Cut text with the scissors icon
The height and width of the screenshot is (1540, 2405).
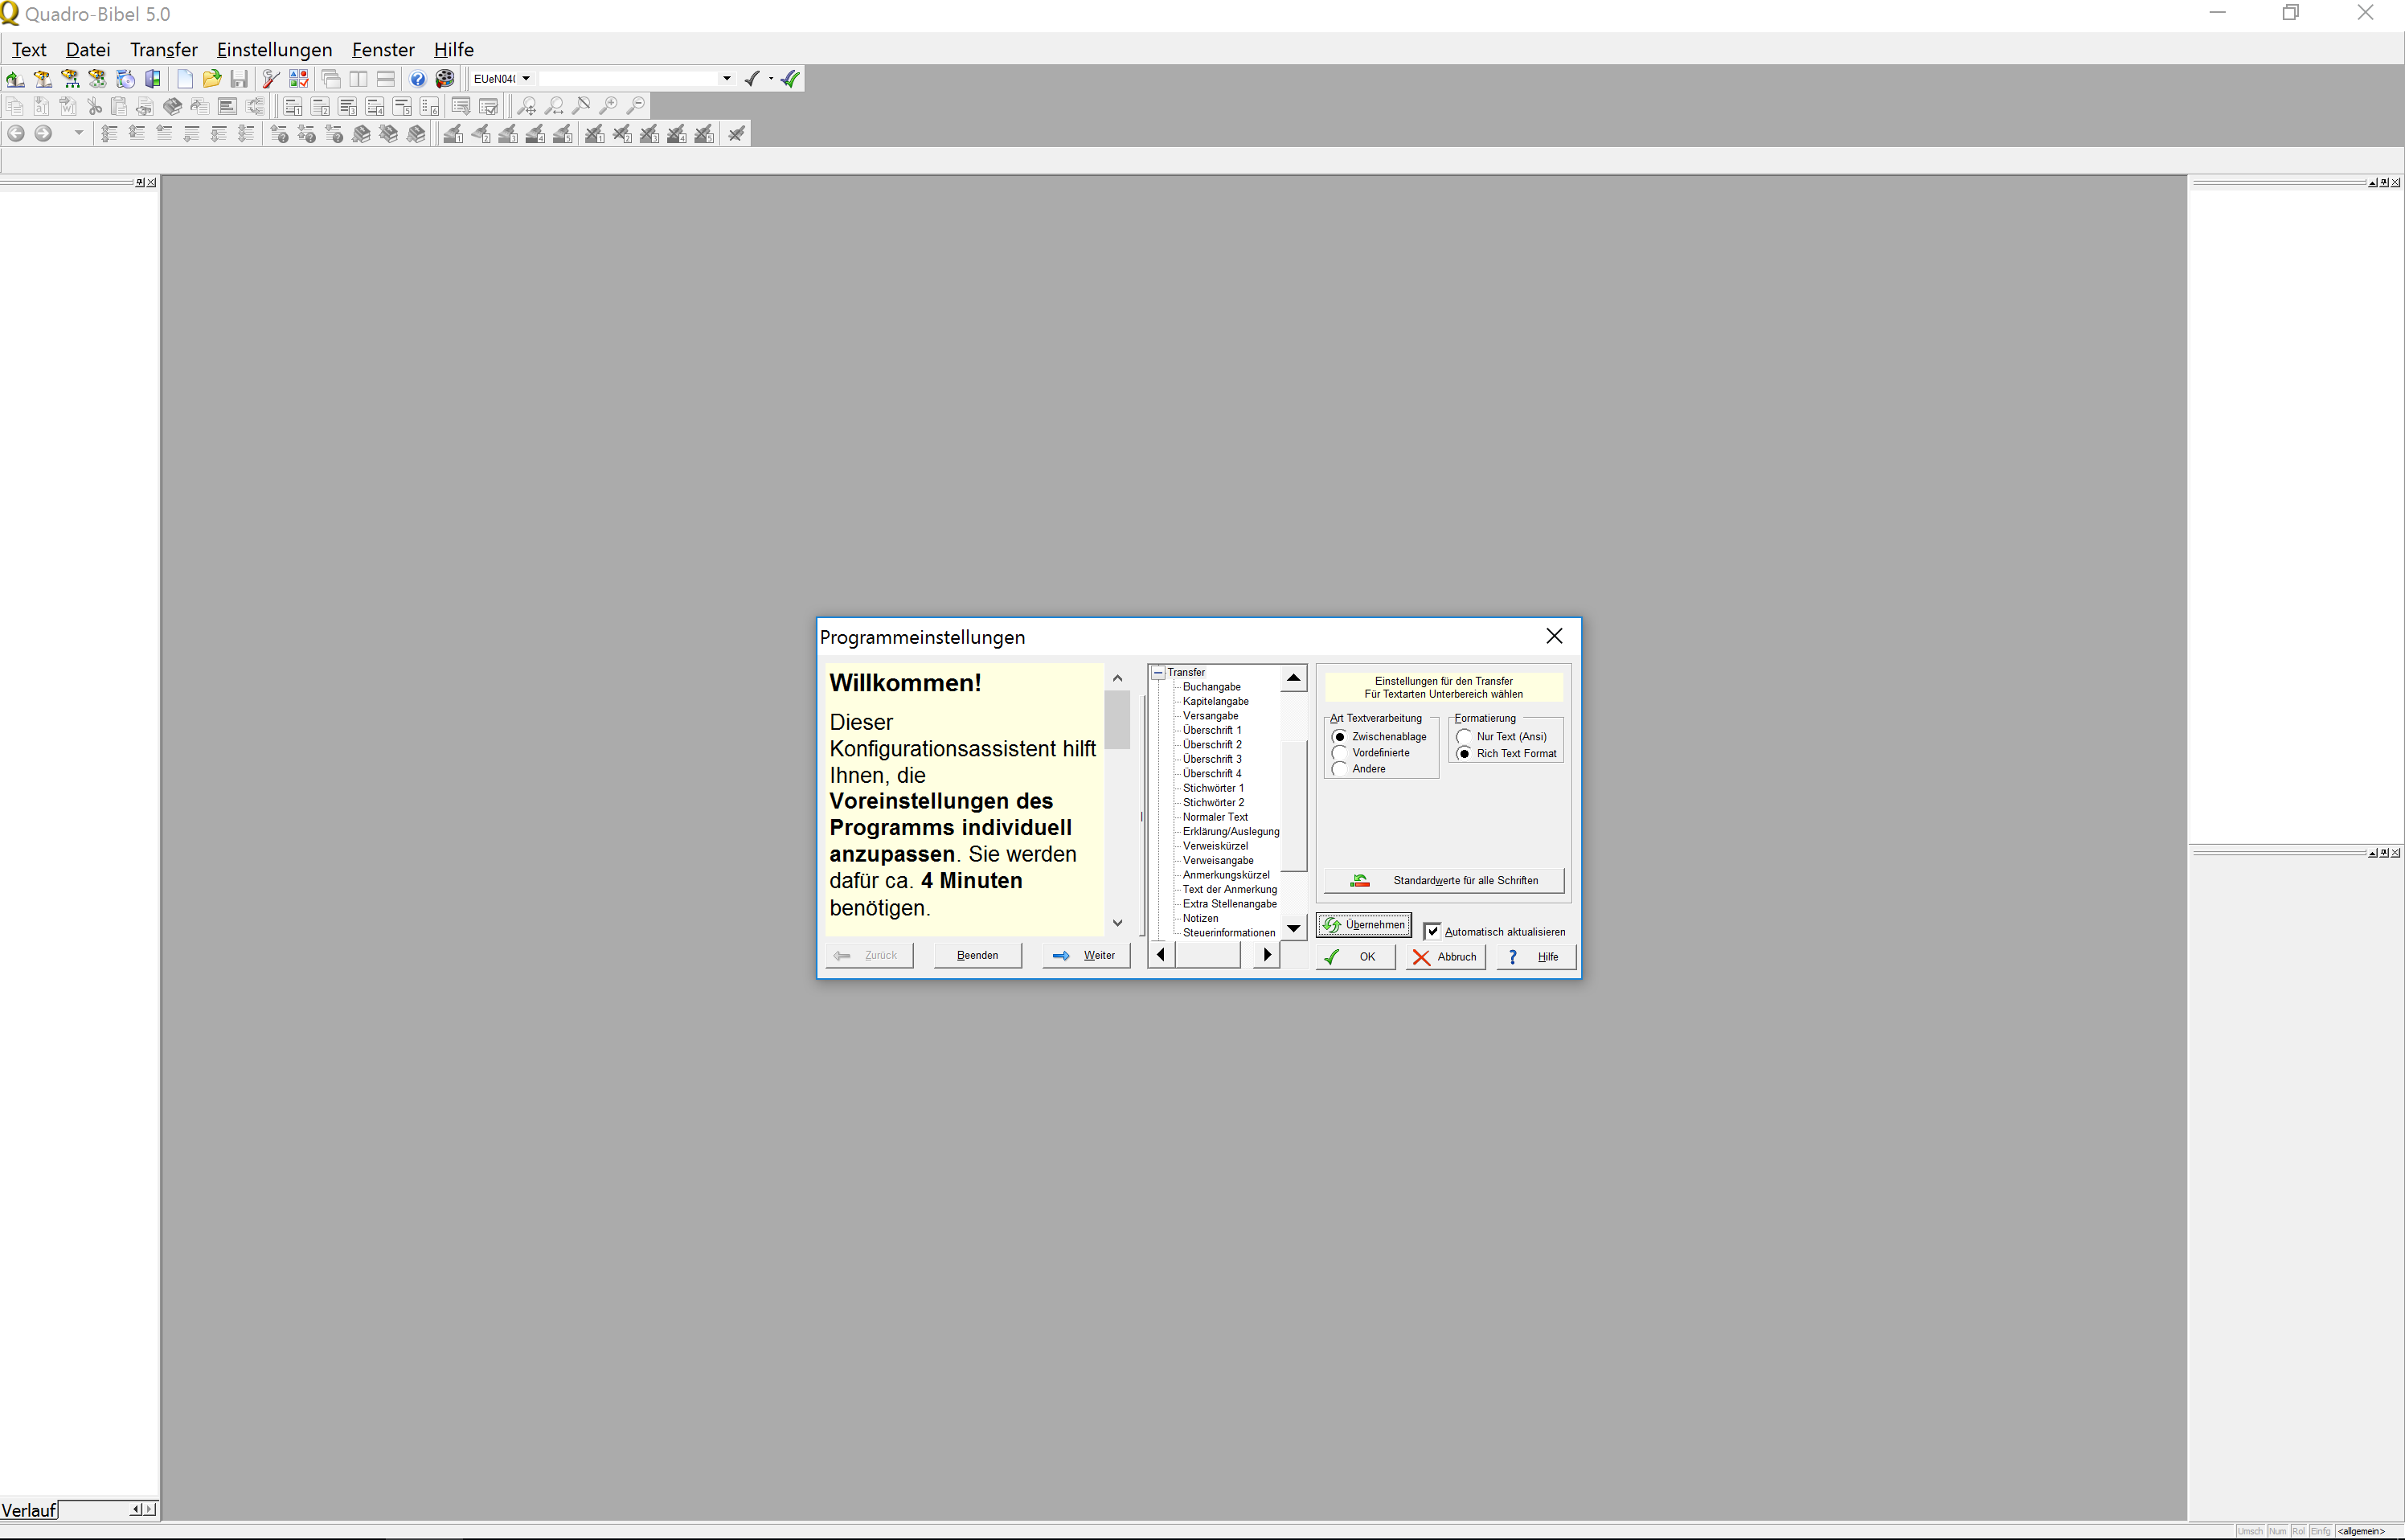click(94, 107)
